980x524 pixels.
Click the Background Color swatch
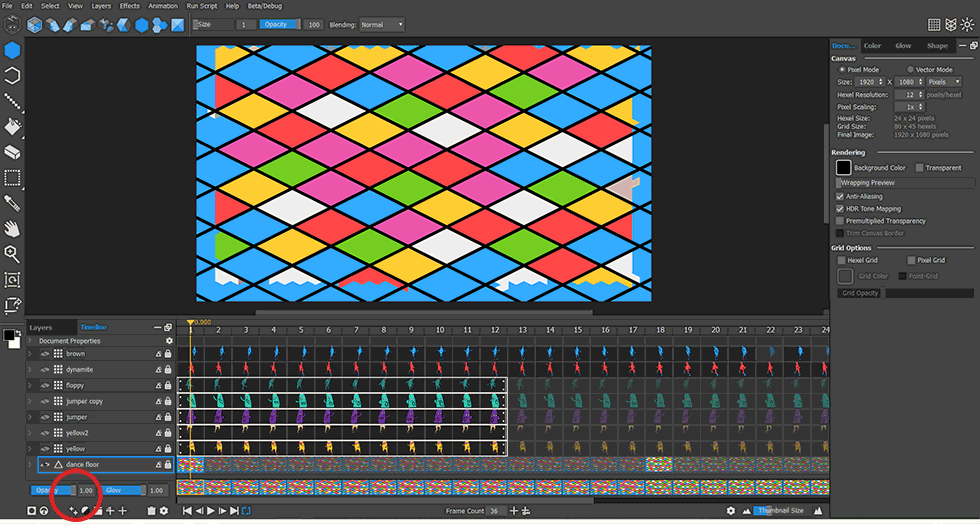tap(843, 168)
